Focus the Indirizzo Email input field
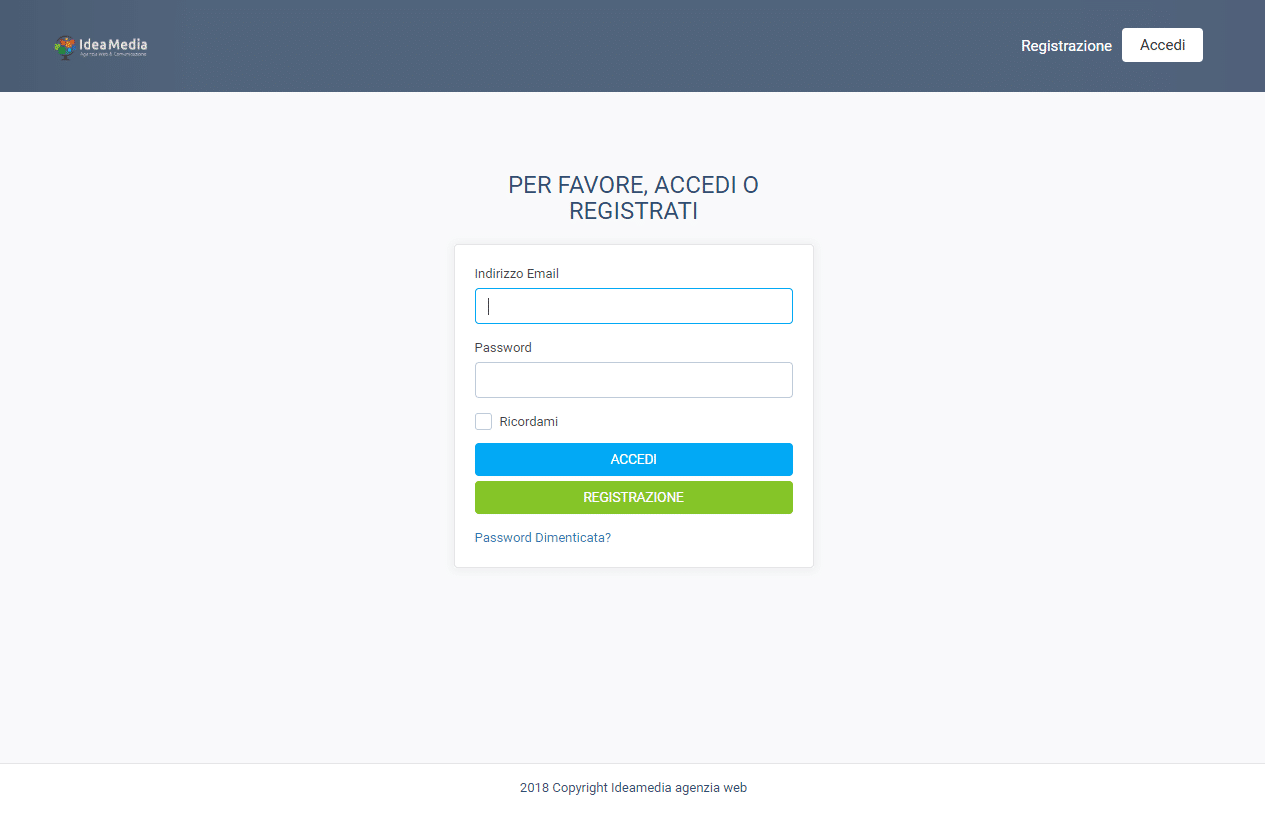Viewport: 1265px width, 813px height. 634,306
